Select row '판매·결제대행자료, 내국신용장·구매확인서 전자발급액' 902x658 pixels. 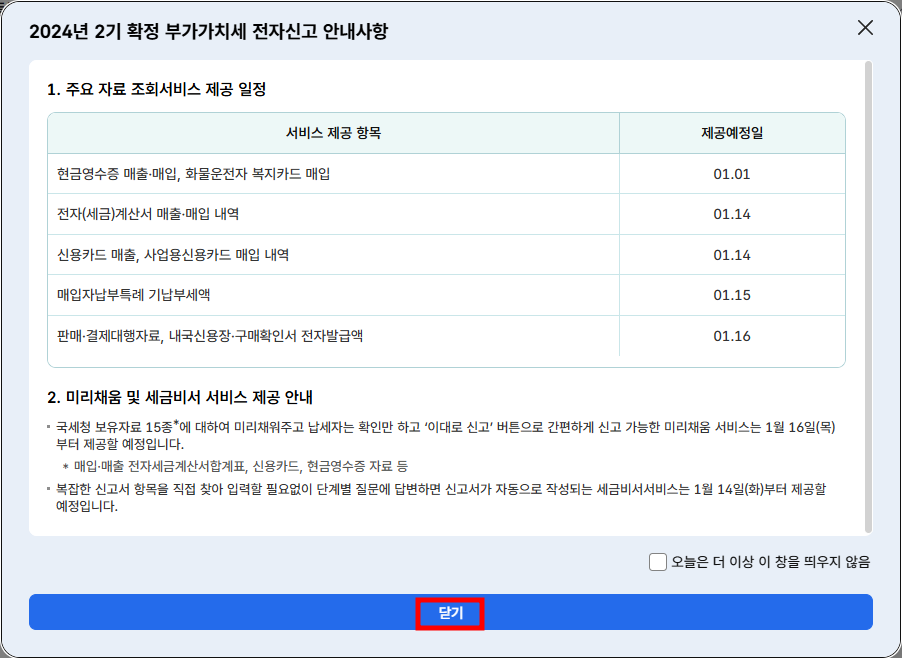pyautogui.click(x=446, y=336)
